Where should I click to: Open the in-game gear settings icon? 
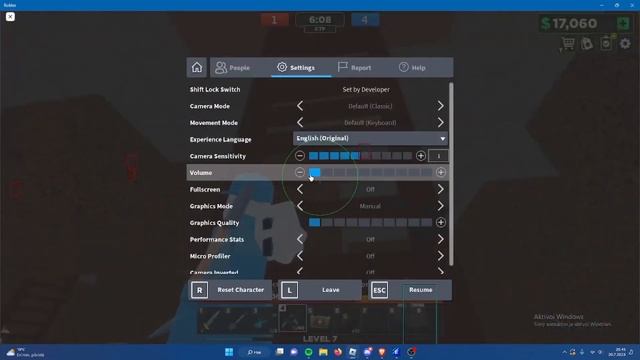[x=625, y=43]
